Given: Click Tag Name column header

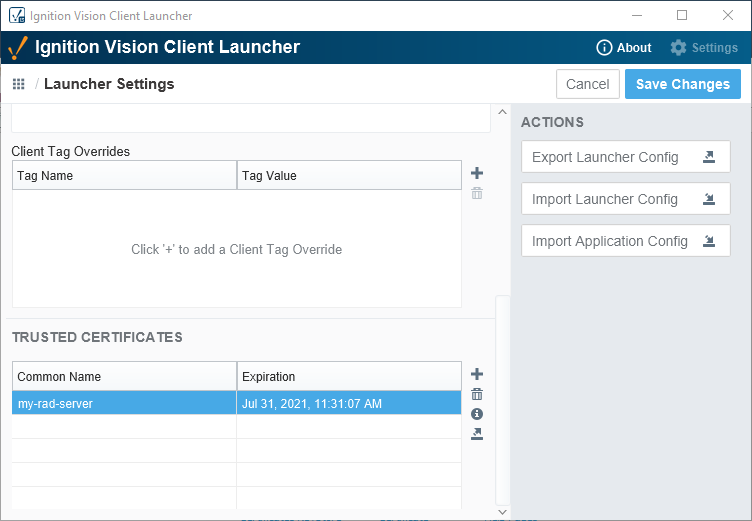Looking at the screenshot, I should [124, 176].
